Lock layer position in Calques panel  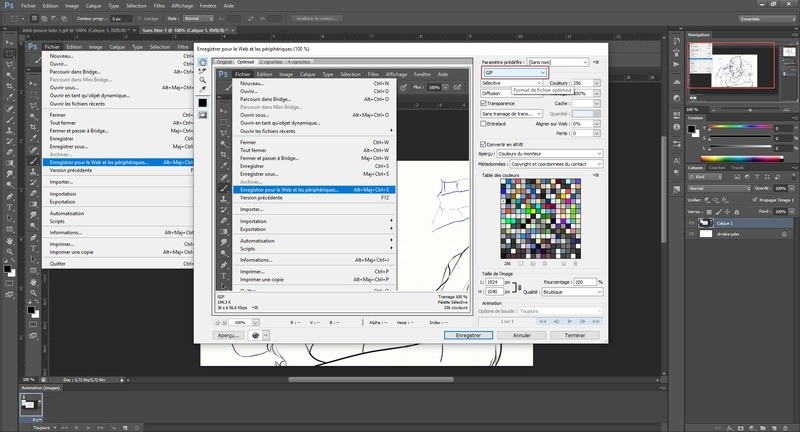728,212
